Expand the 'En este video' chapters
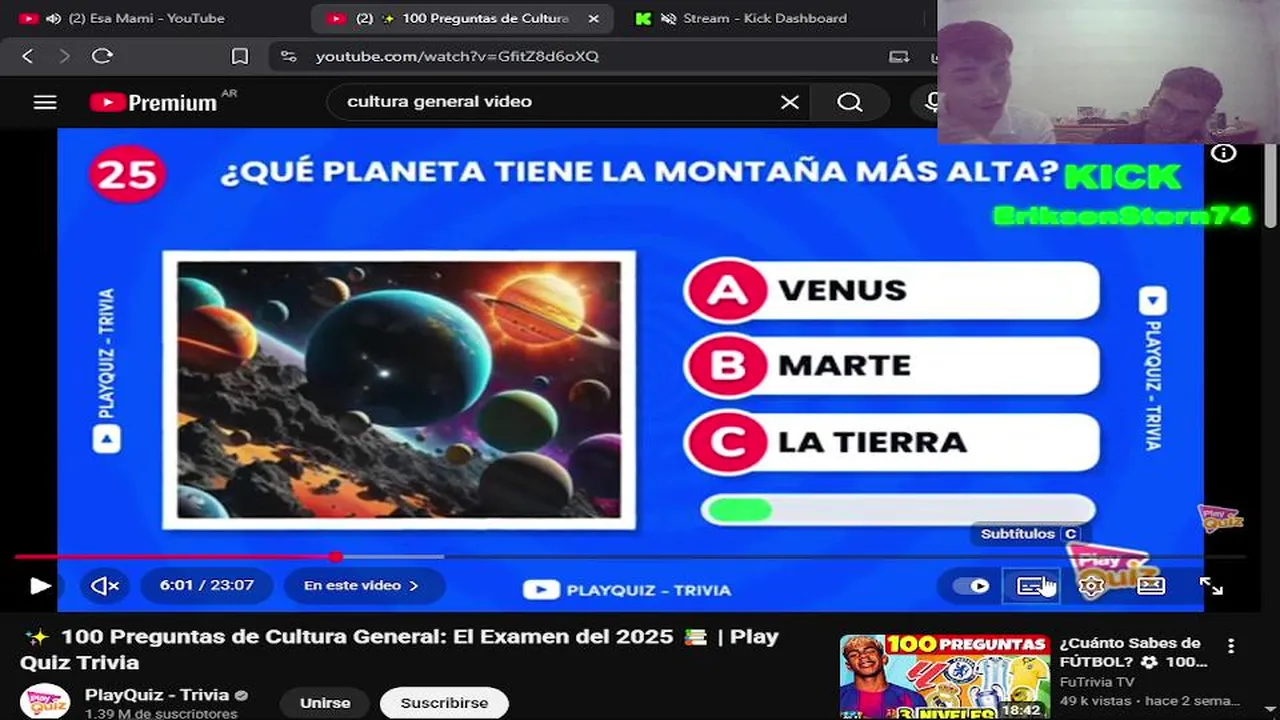The height and width of the screenshot is (720, 1280). click(x=361, y=586)
